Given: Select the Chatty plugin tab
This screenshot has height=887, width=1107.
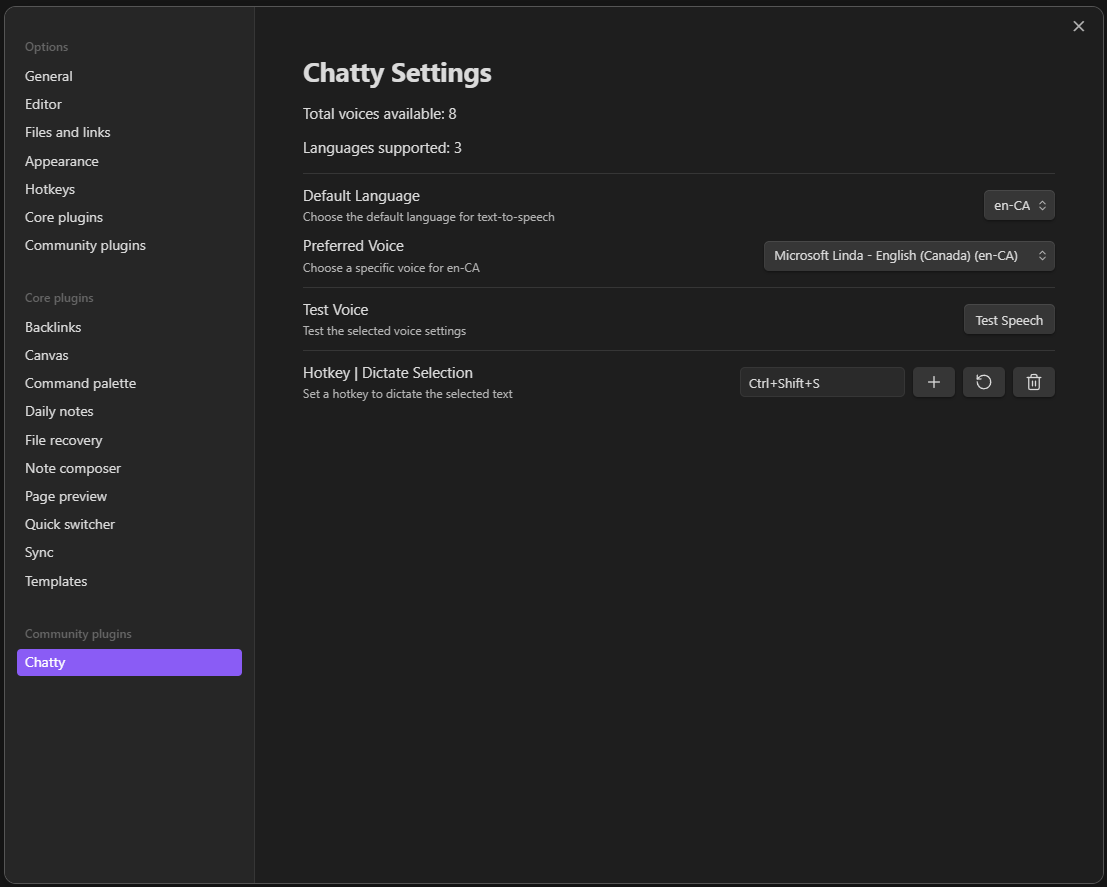Looking at the screenshot, I should pyautogui.click(x=129, y=662).
